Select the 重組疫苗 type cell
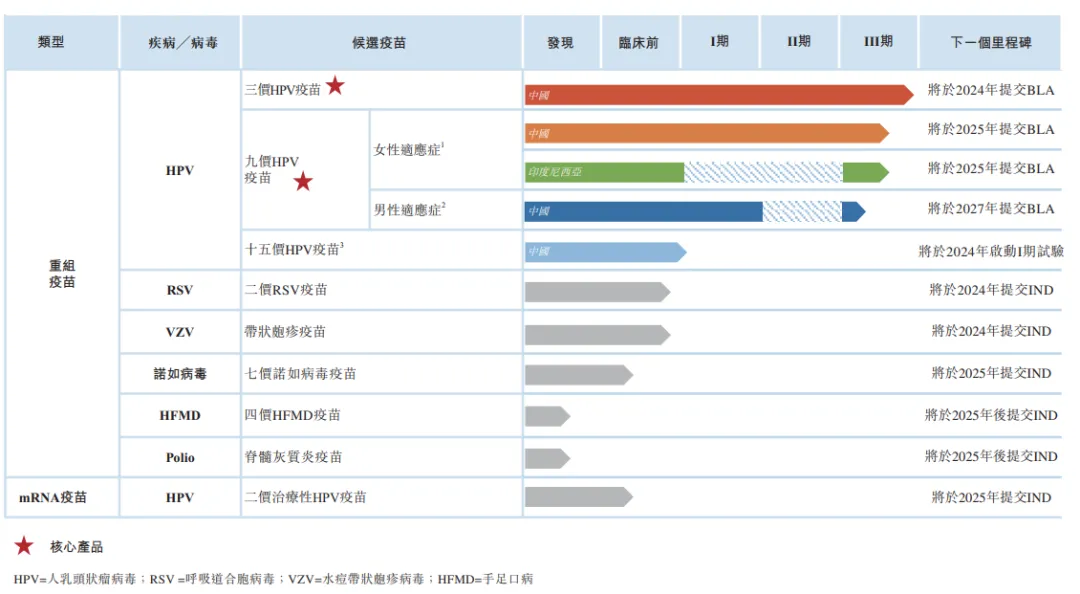1080x594 pixels. pos(62,274)
